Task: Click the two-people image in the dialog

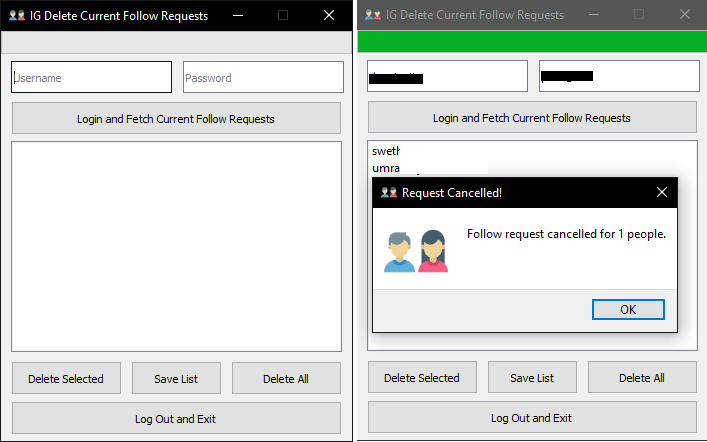Action: 416,251
